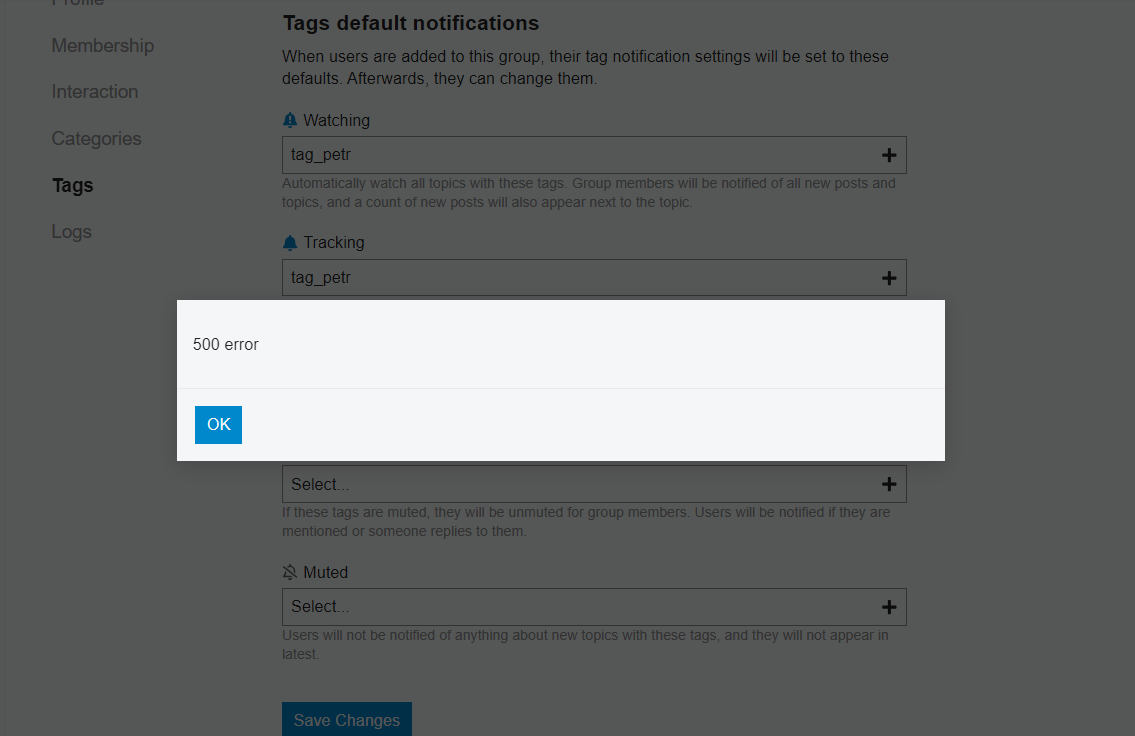Open the Logs section
This screenshot has width=1135, height=736.
tap(72, 232)
